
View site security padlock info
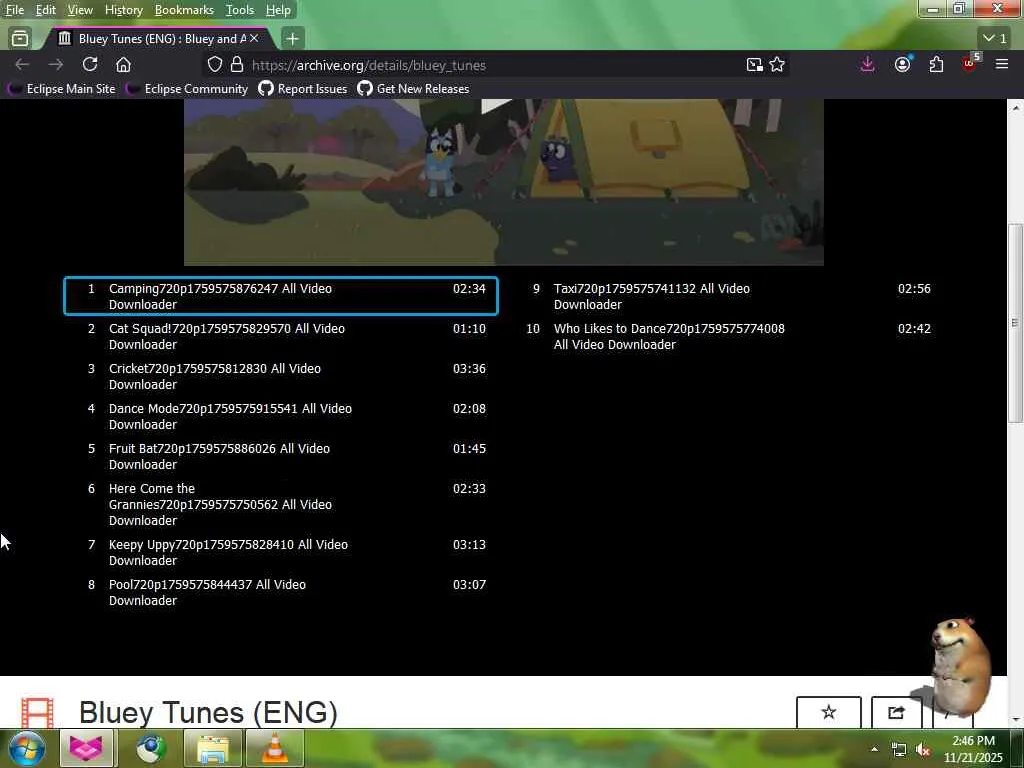coord(237,65)
